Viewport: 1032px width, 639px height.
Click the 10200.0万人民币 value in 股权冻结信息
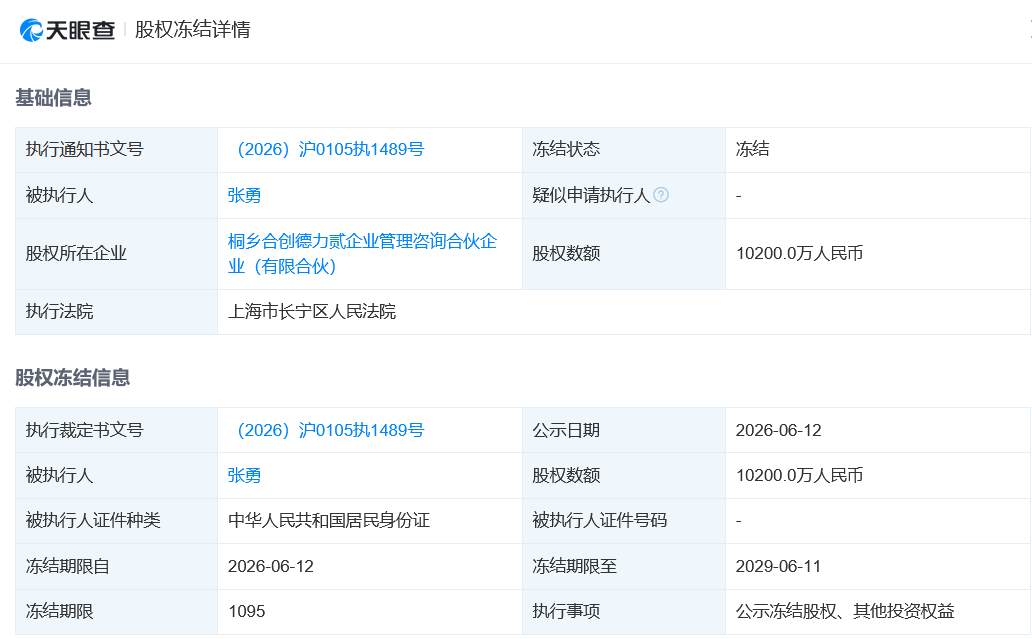coord(799,476)
